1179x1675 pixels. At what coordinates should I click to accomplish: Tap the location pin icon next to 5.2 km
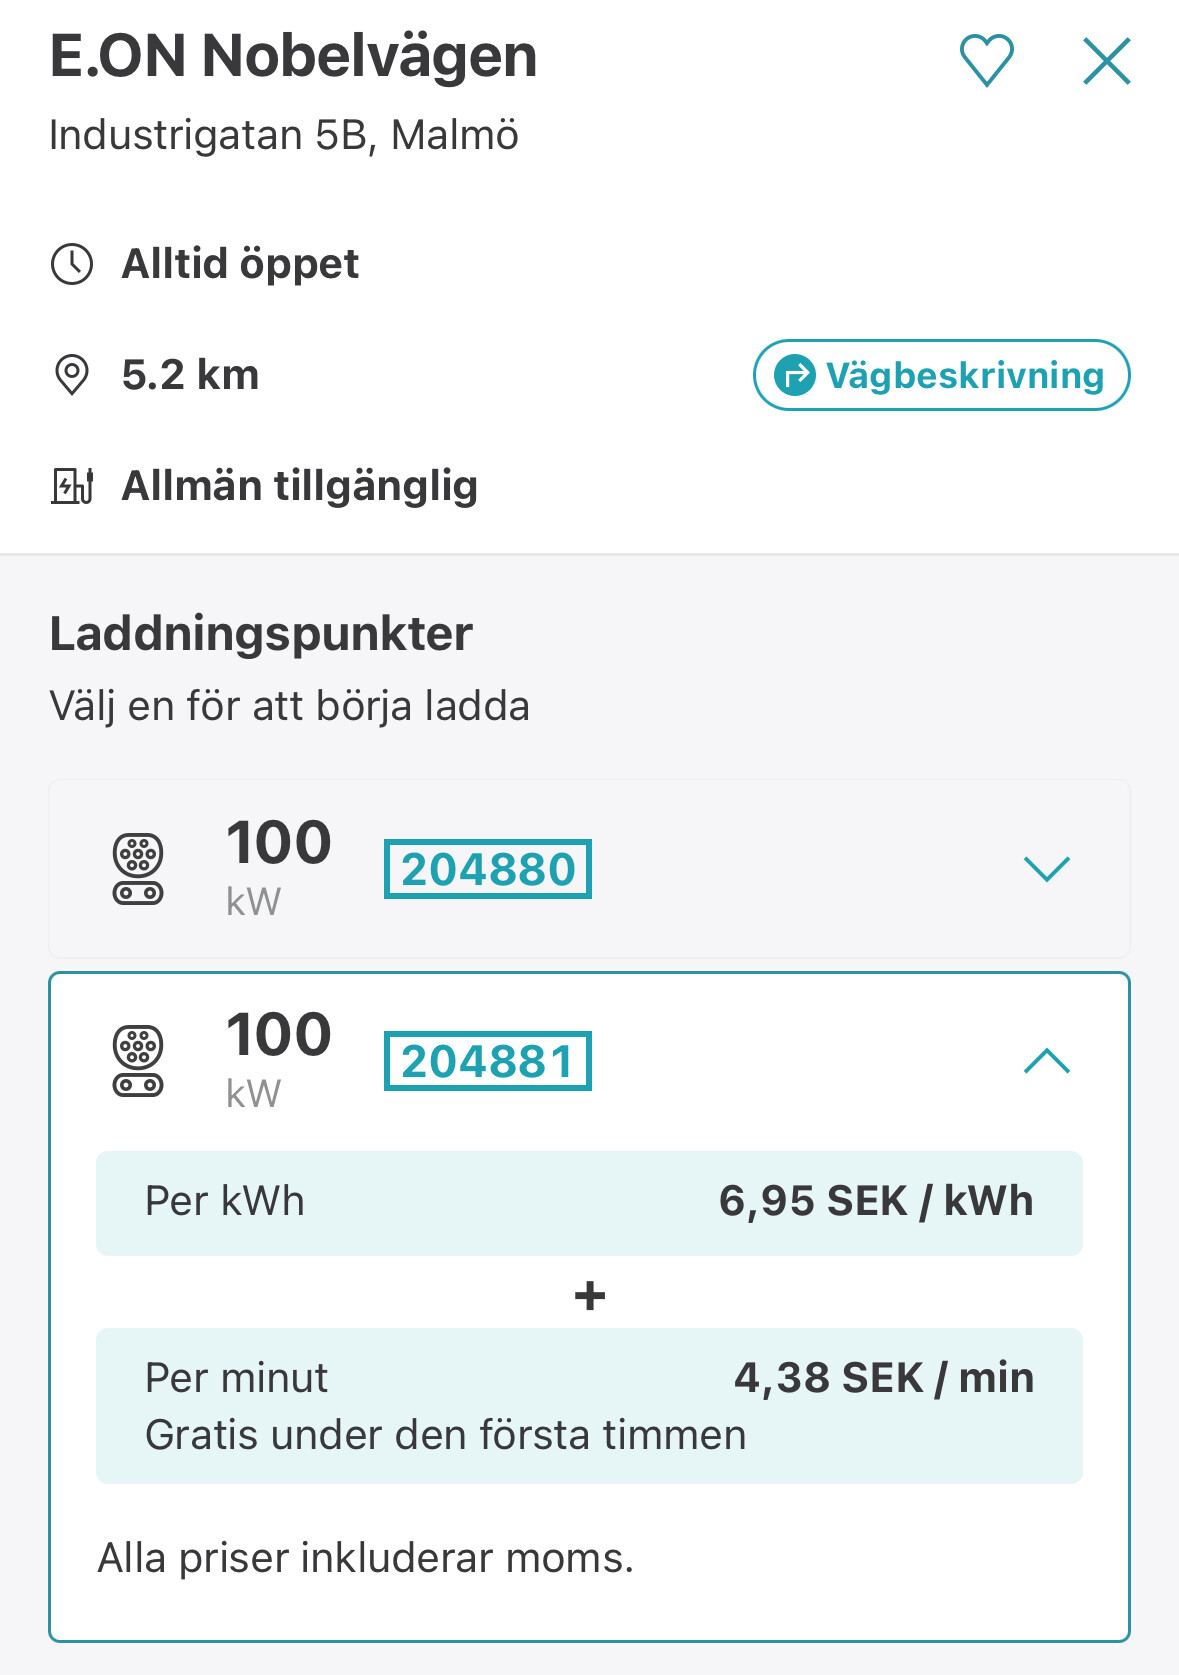click(72, 375)
